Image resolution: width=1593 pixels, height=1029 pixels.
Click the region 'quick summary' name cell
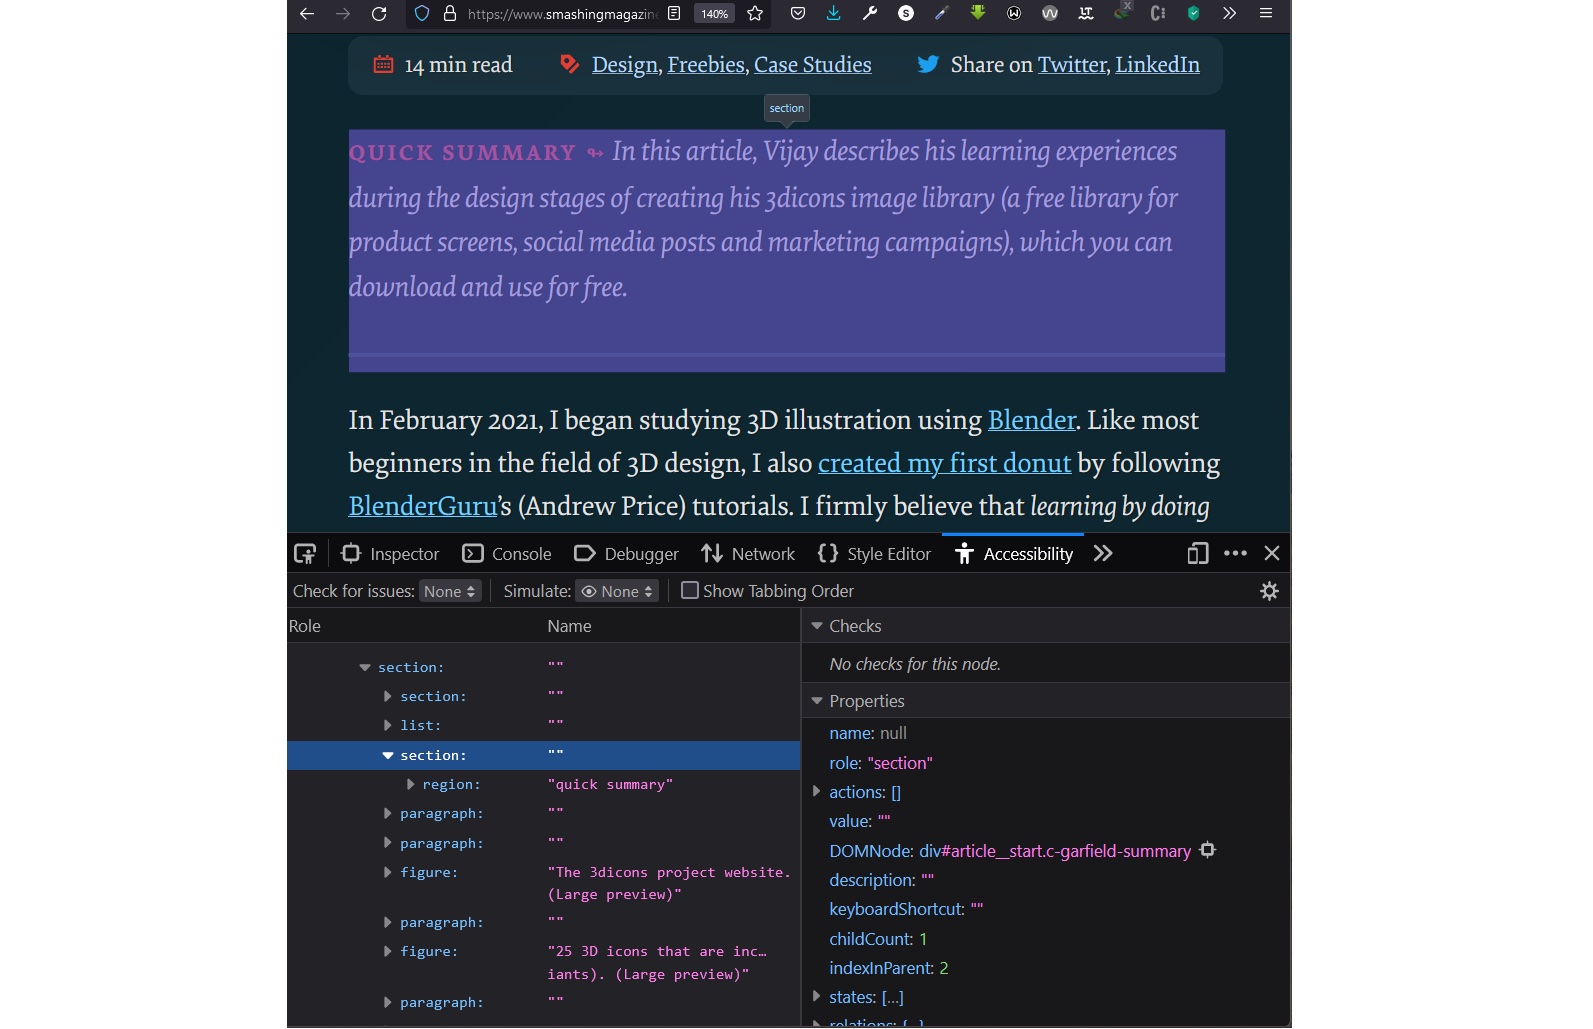pos(610,784)
